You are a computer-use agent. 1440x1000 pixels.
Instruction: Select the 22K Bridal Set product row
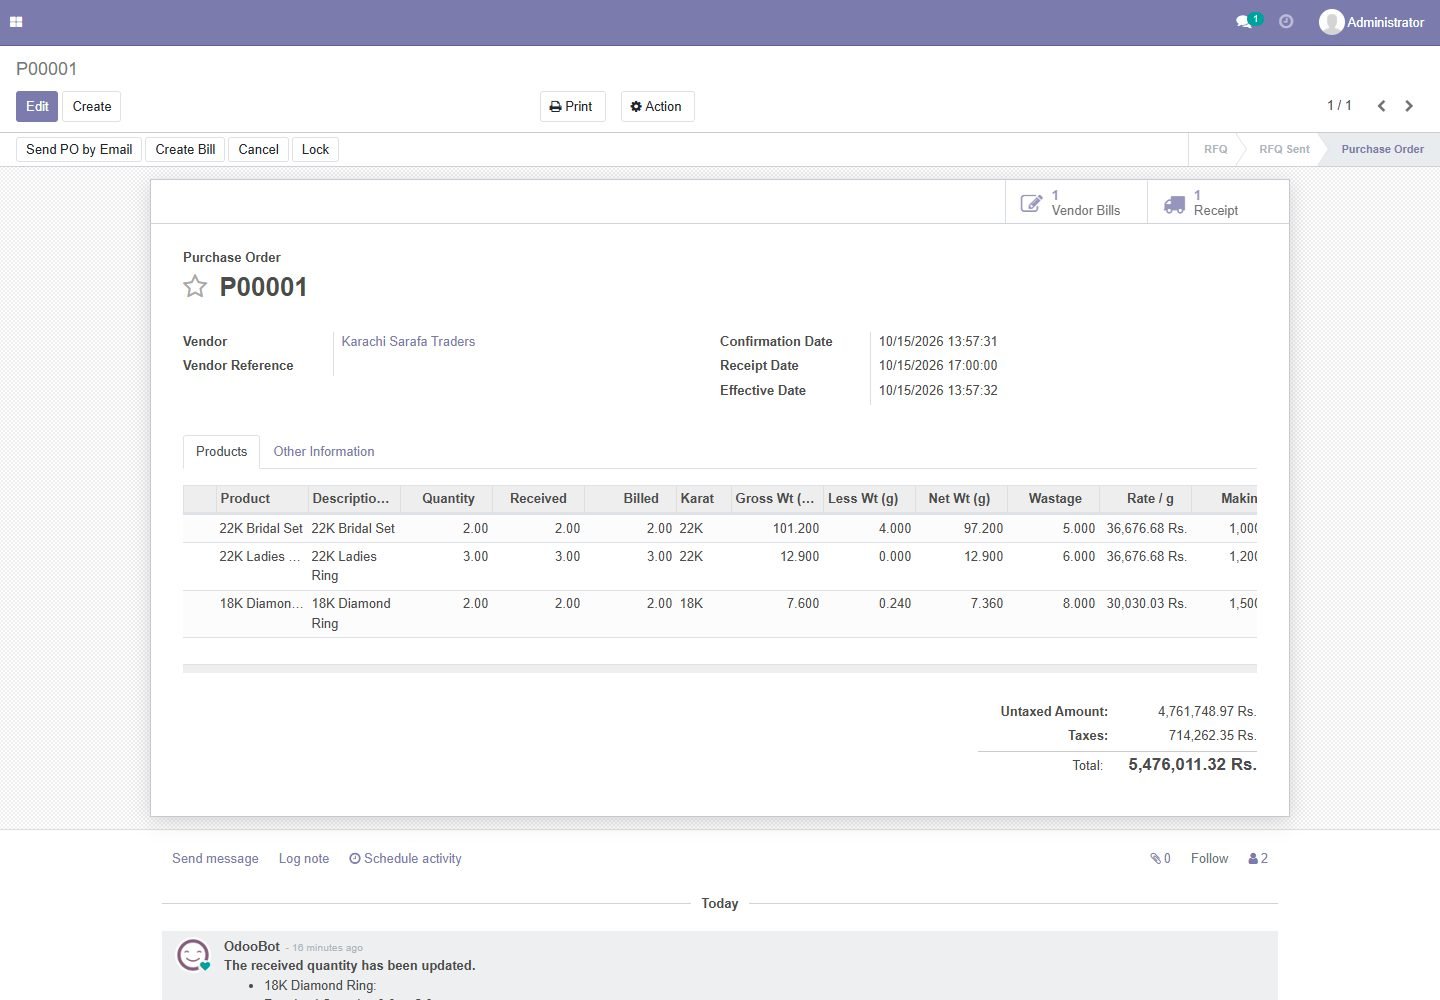(720, 528)
